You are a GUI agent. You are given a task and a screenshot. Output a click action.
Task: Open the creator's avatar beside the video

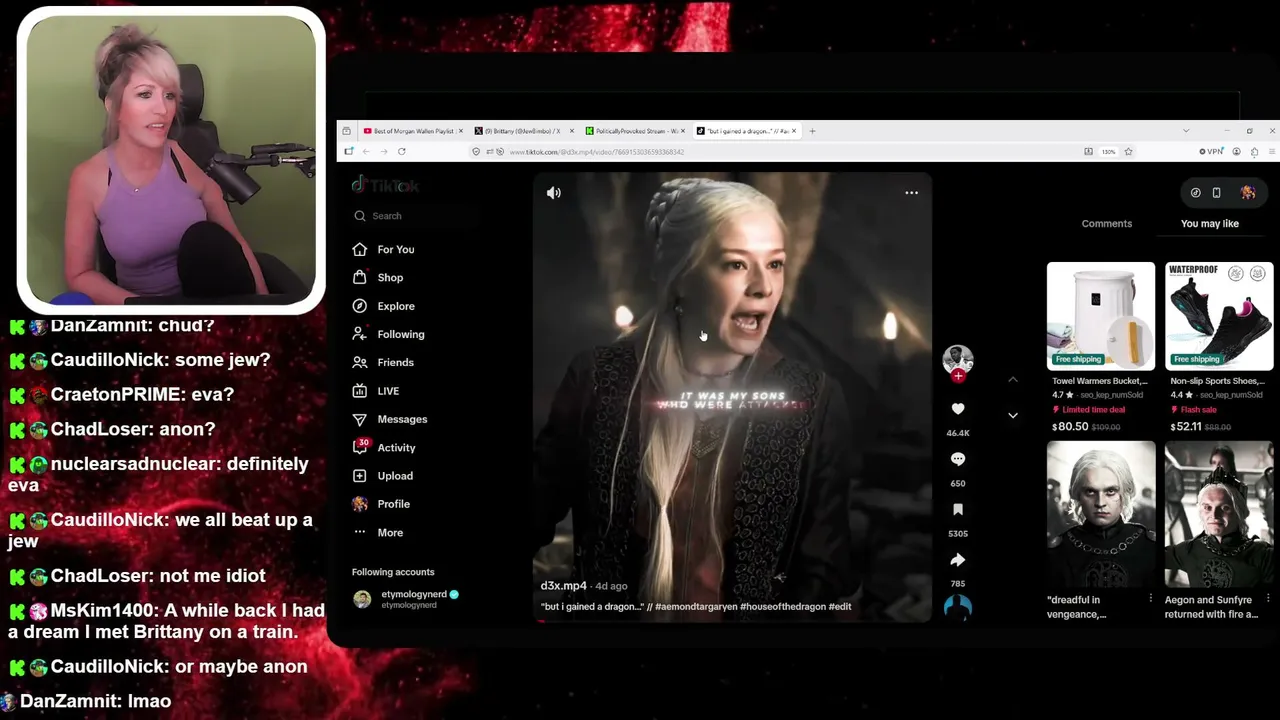click(x=958, y=358)
